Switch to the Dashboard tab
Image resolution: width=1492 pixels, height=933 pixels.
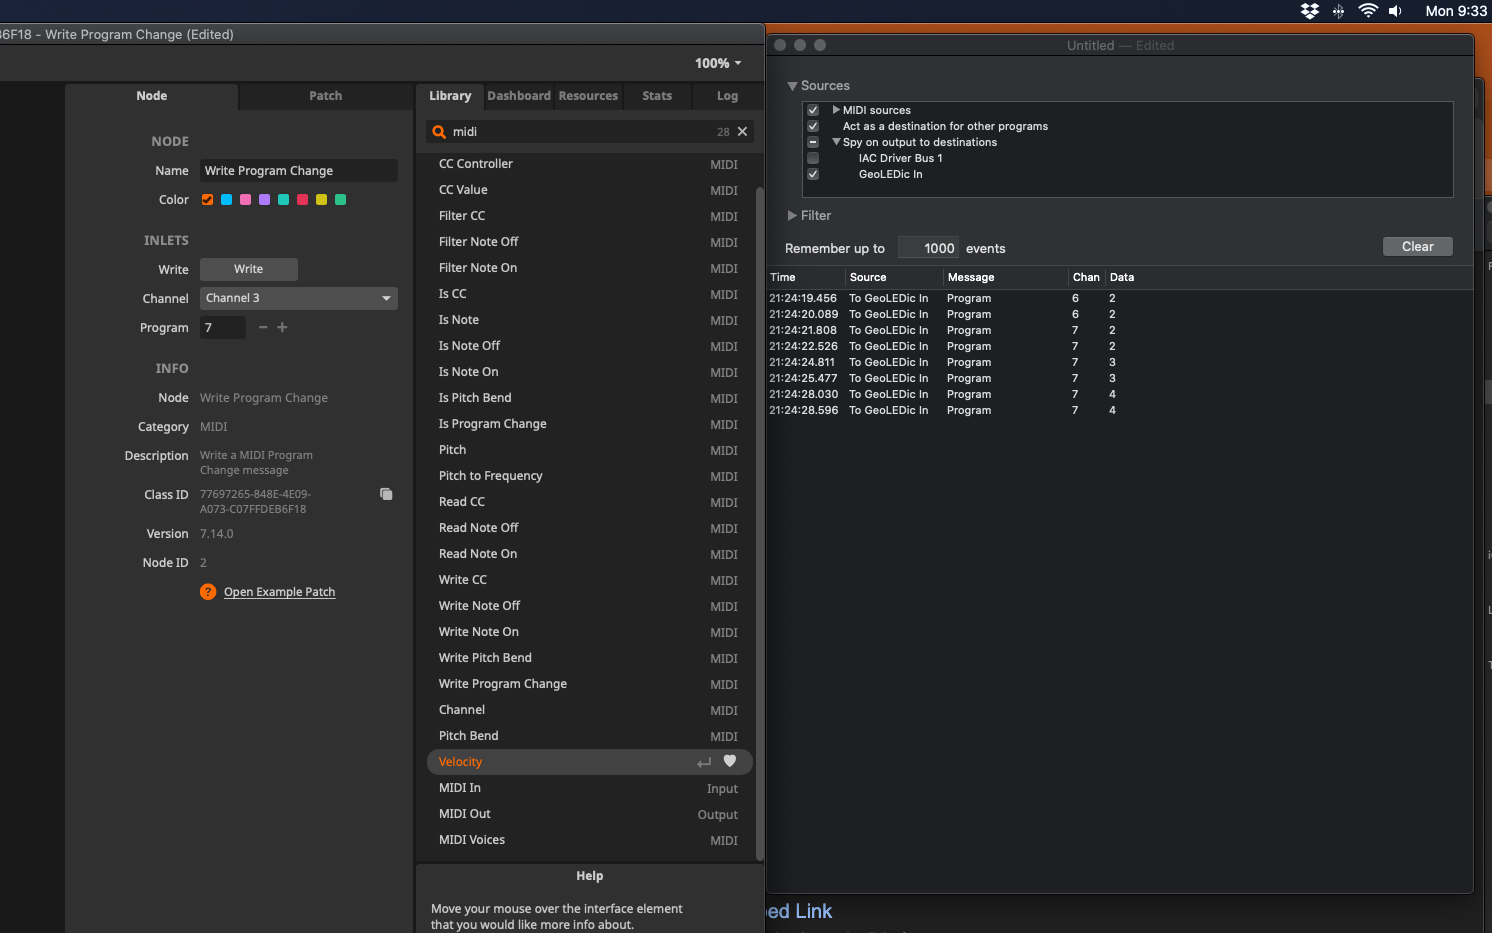point(518,96)
